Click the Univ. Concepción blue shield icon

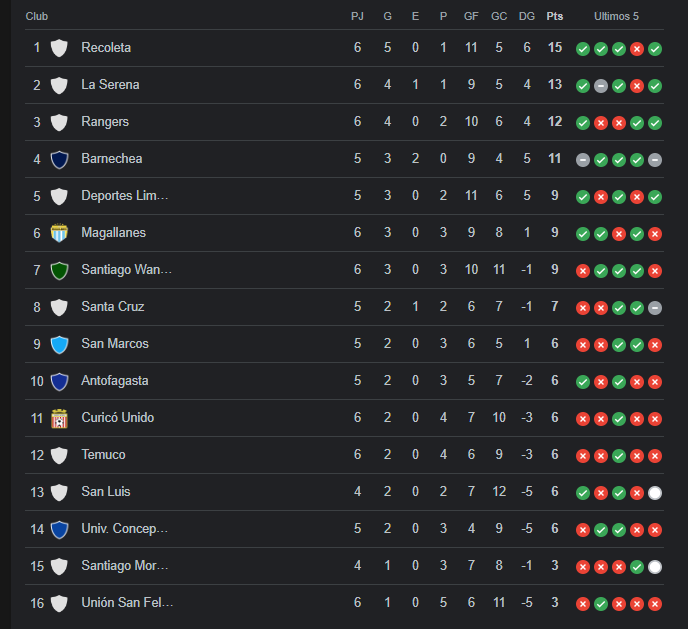tap(59, 529)
